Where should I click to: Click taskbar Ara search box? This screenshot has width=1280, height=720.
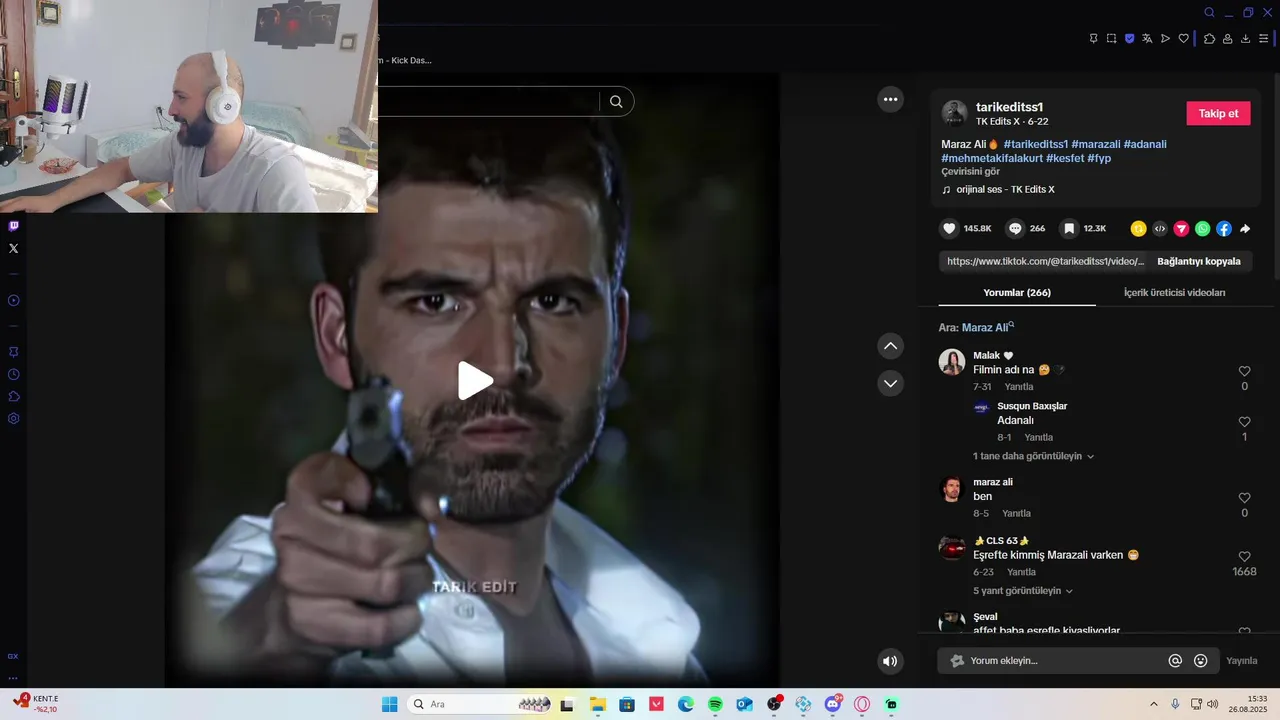[481, 704]
